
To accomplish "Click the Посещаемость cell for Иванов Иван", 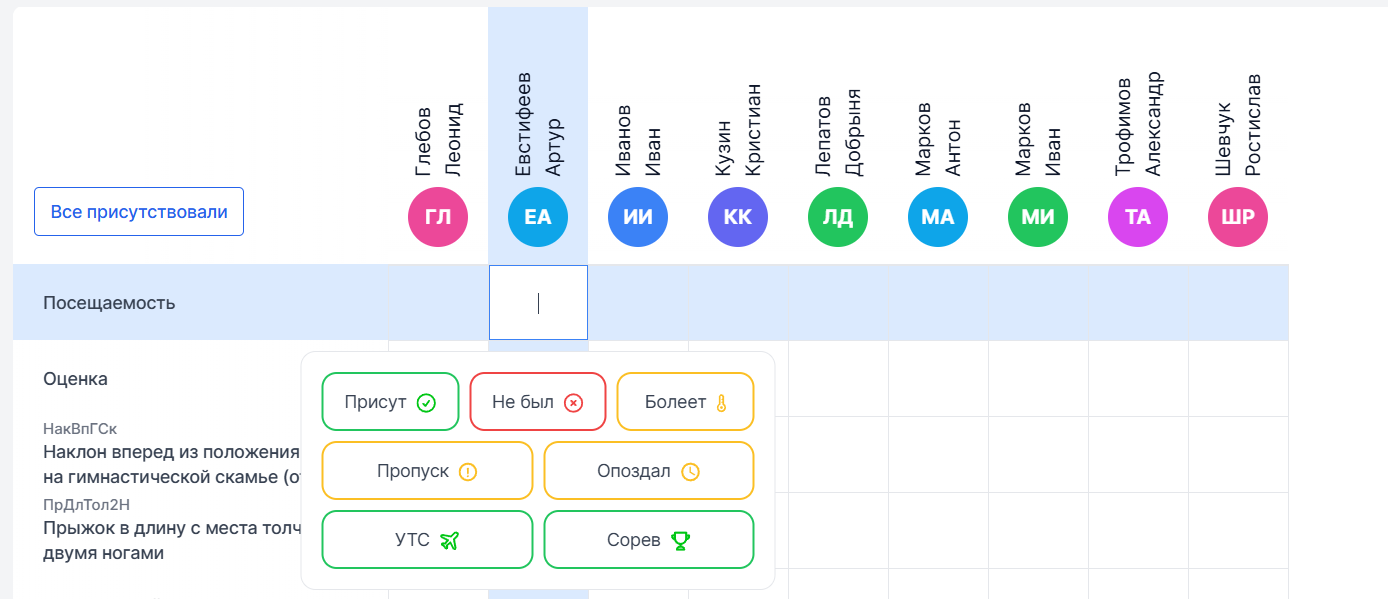I will click(x=638, y=302).
